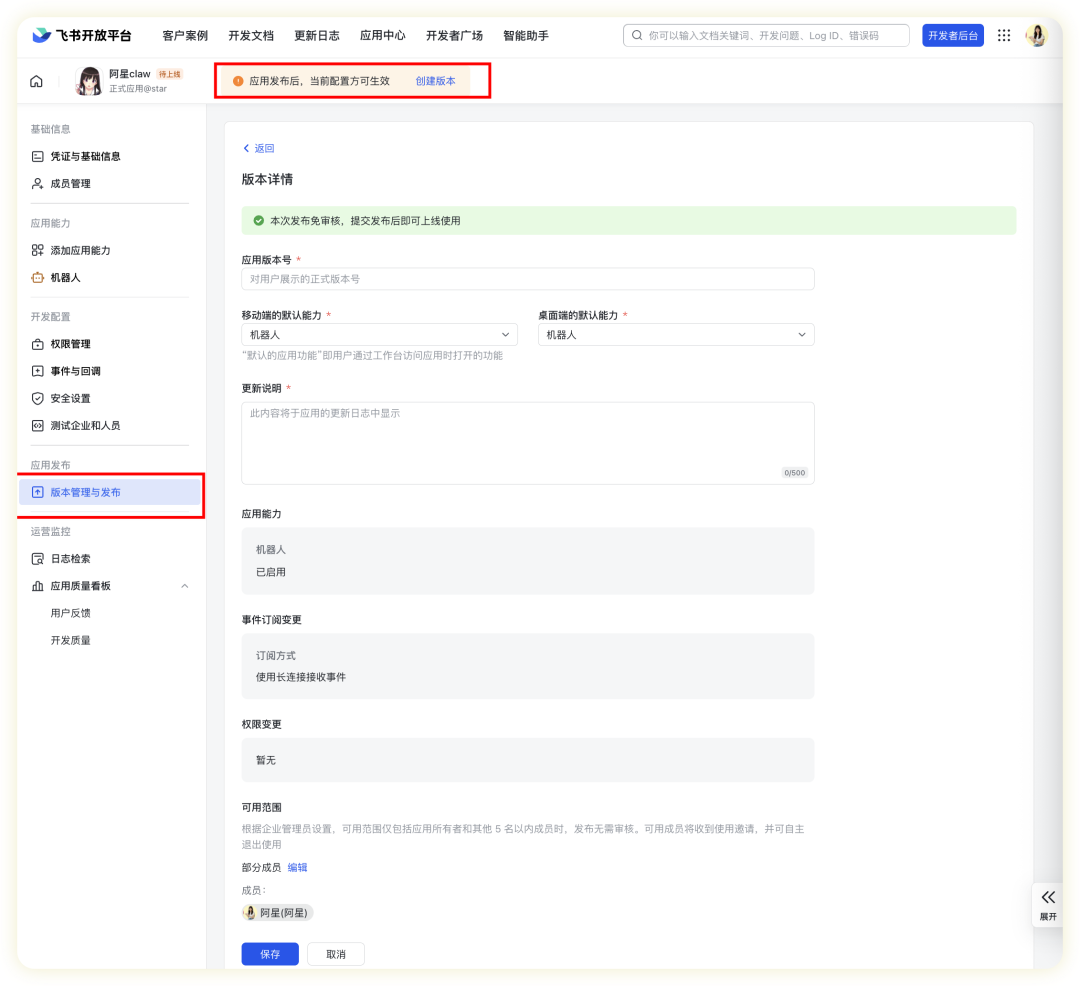Go to 应用中心 in top navigation
The width and height of the screenshot is (1080, 986).
[x=382, y=35]
